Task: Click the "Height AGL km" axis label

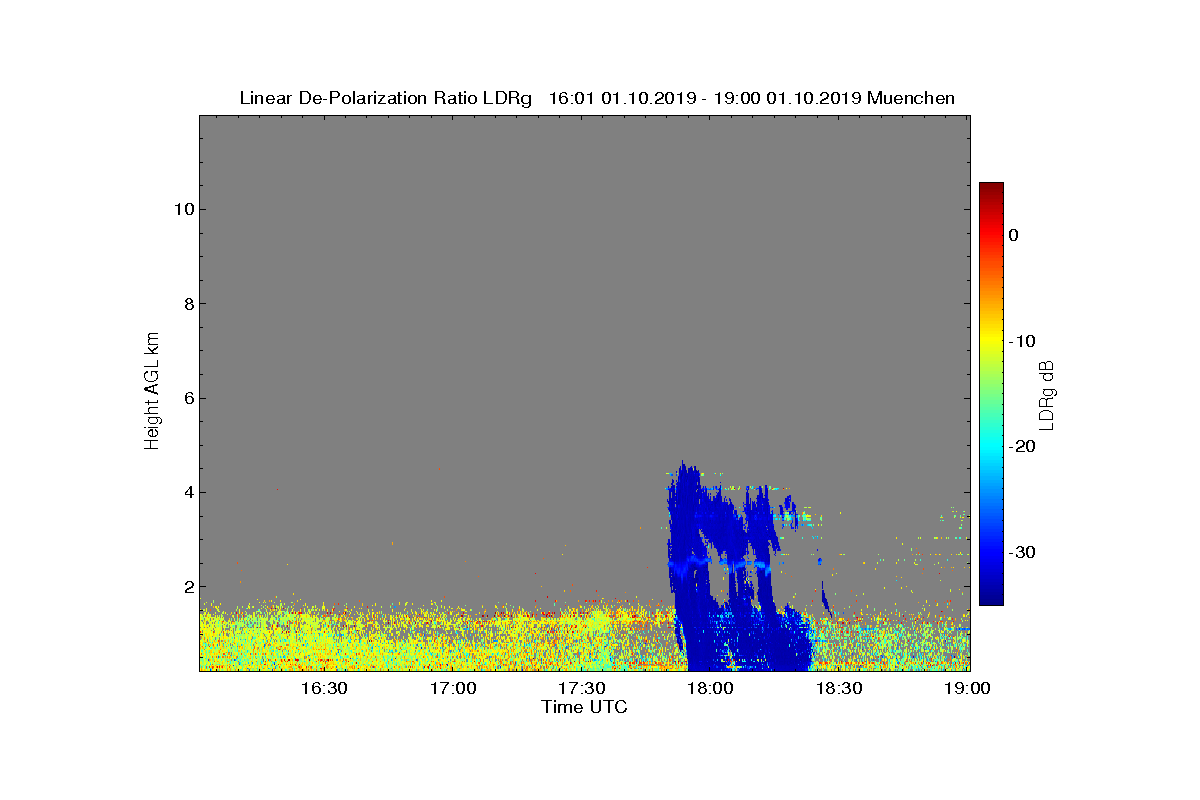Action: point(152,392)
